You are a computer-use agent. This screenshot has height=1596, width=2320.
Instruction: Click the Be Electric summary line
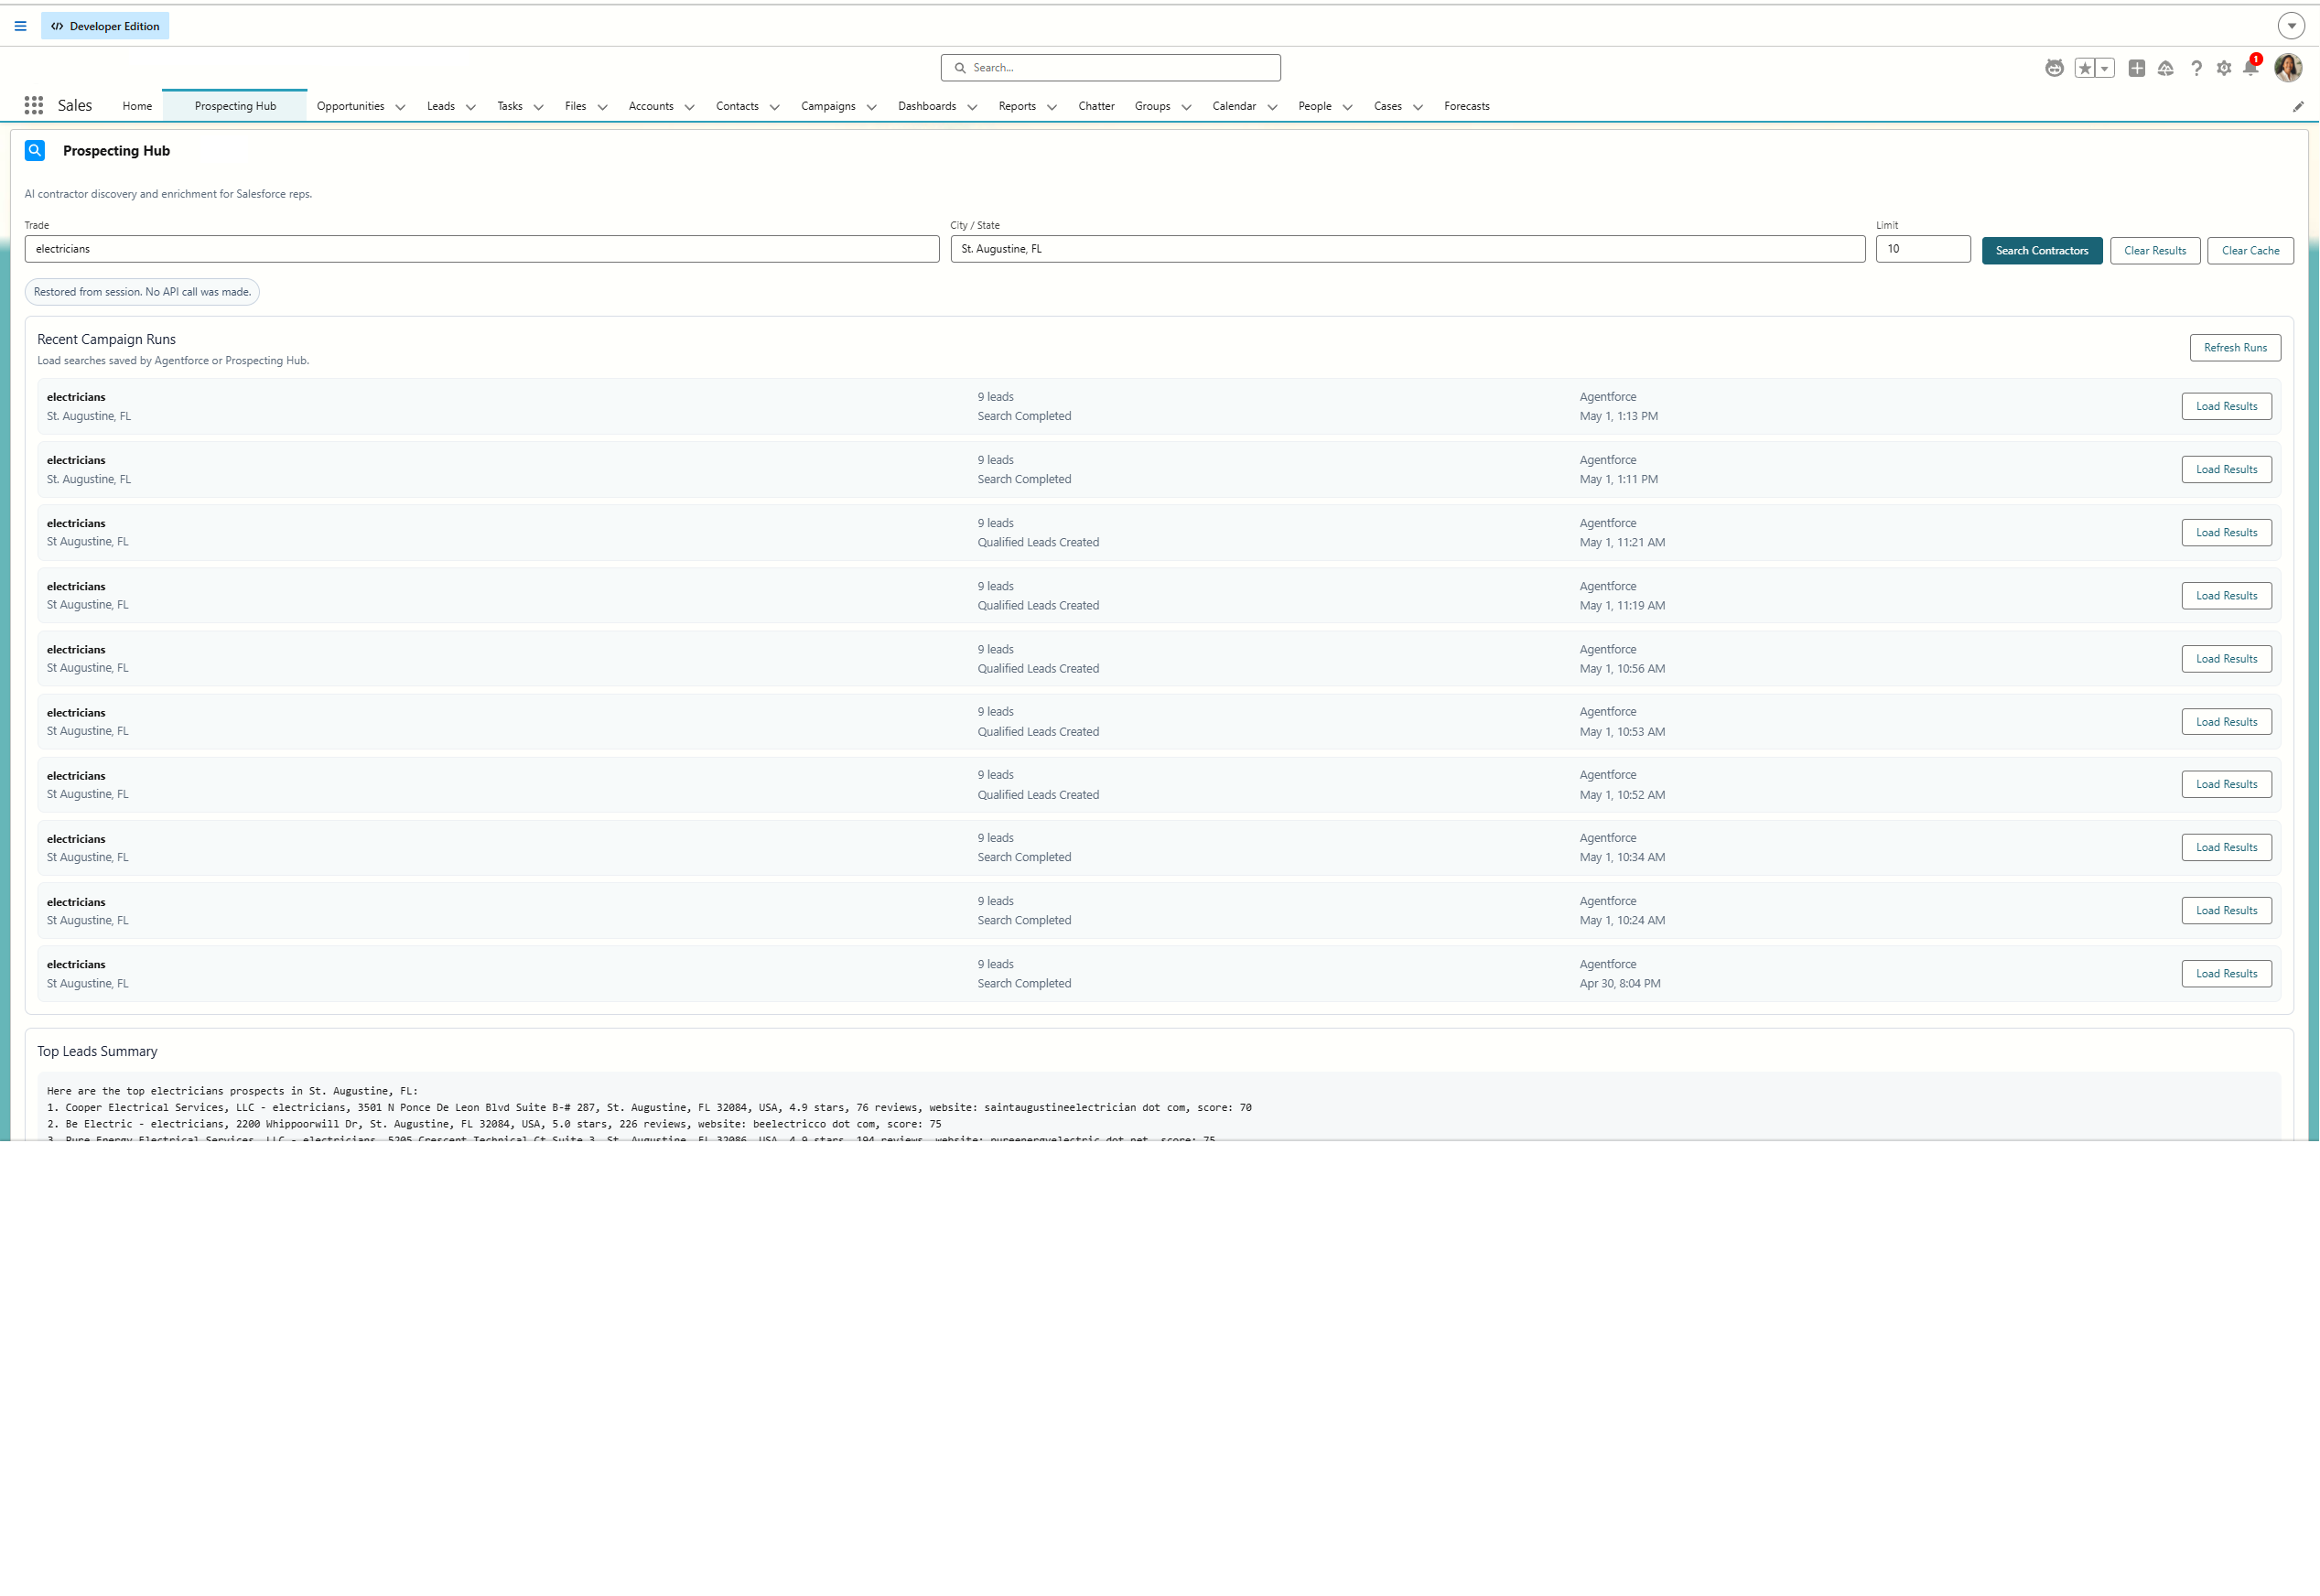click(494, 1124)
